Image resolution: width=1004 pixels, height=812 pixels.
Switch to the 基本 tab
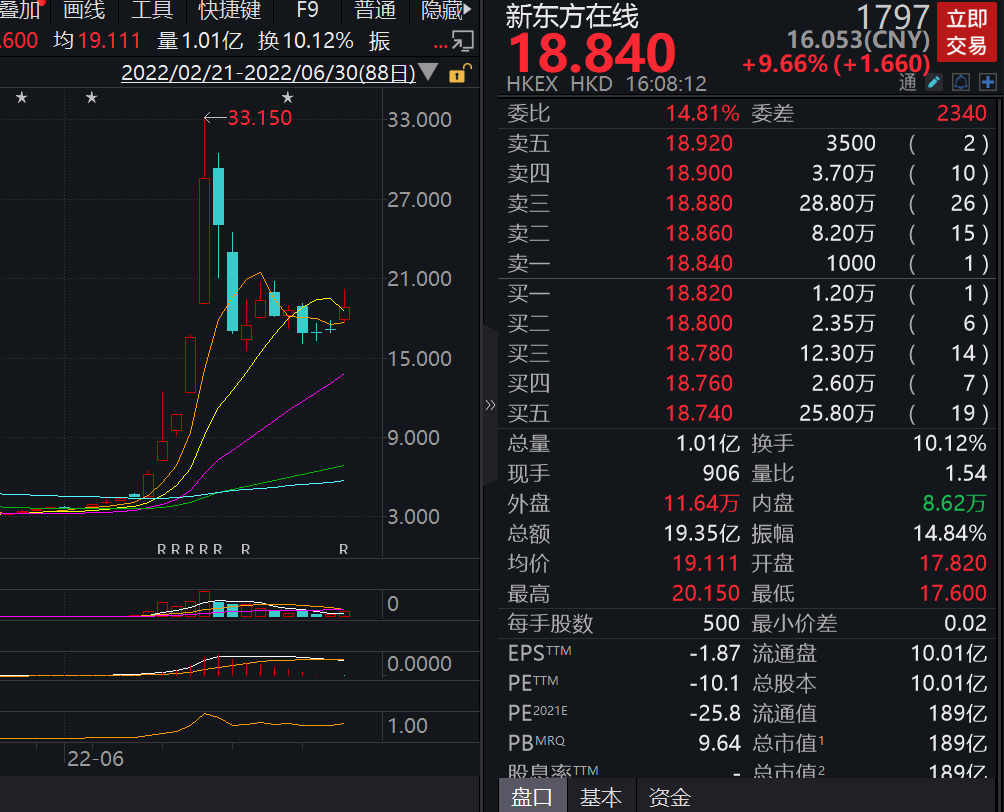(601, 797)
